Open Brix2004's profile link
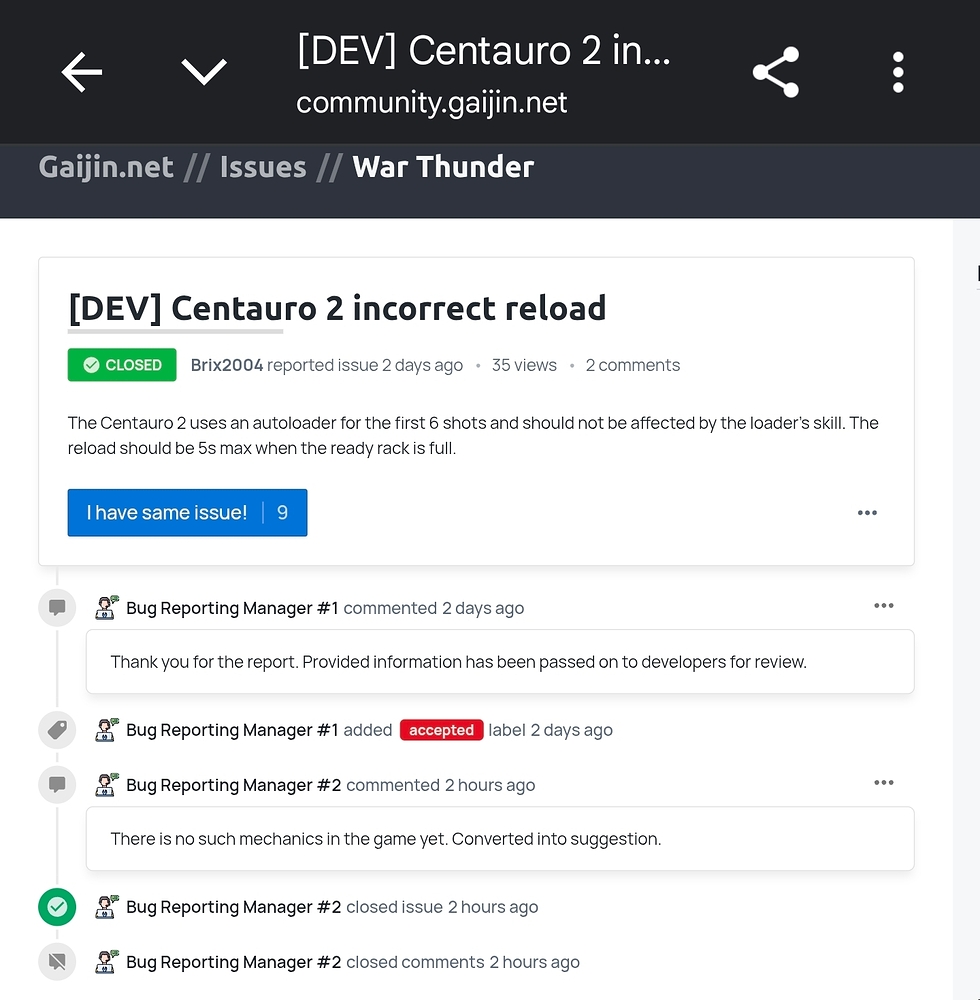The image size is (980, 1000). [x=227, y=365]
